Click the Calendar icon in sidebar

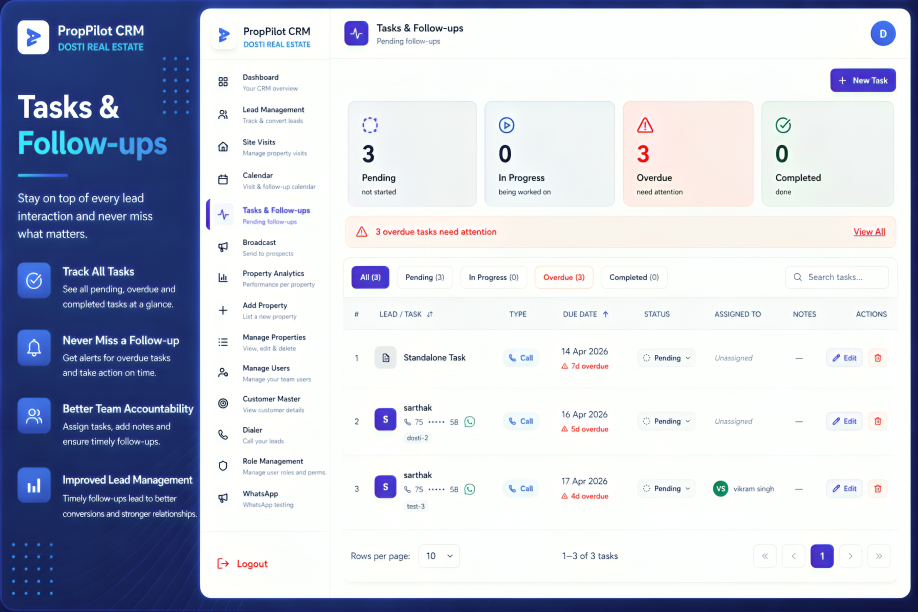tap(223, 180)
